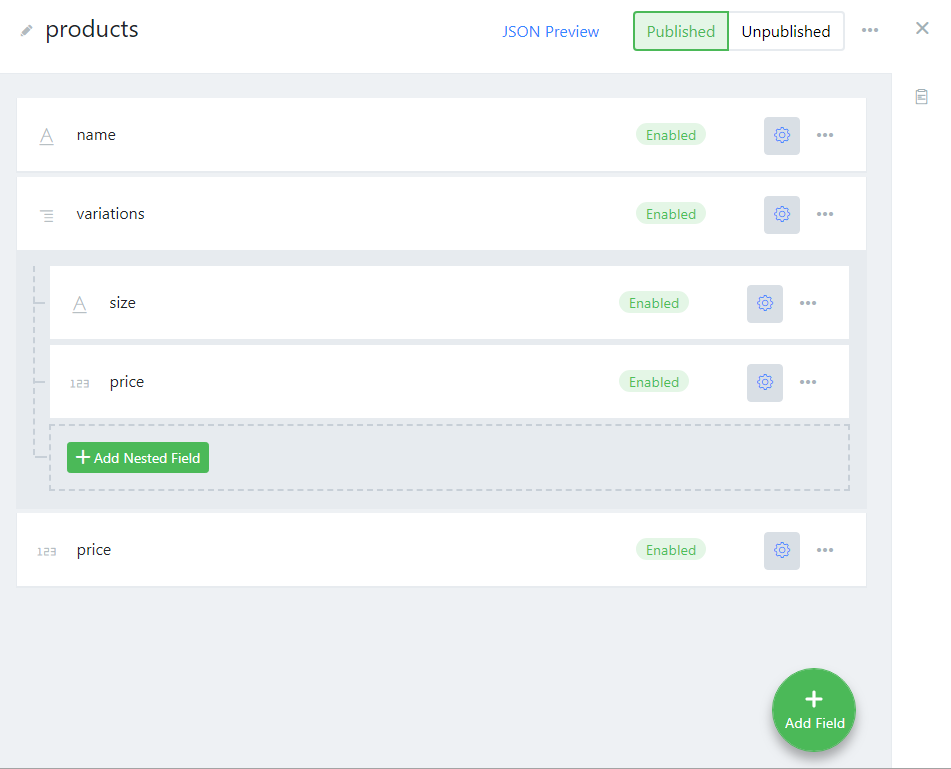Screen dimensions: 951x769
Task: Click the text type icon beside size
Action: [79, 303]
